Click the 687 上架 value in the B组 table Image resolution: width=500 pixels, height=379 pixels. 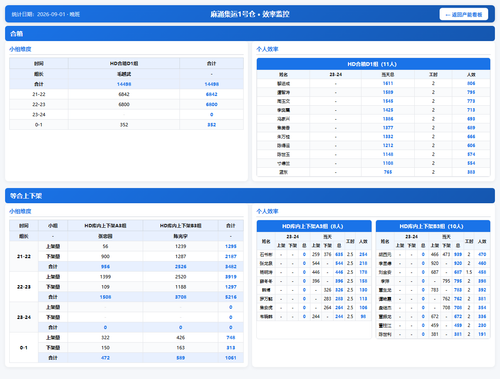pos(435,272)
